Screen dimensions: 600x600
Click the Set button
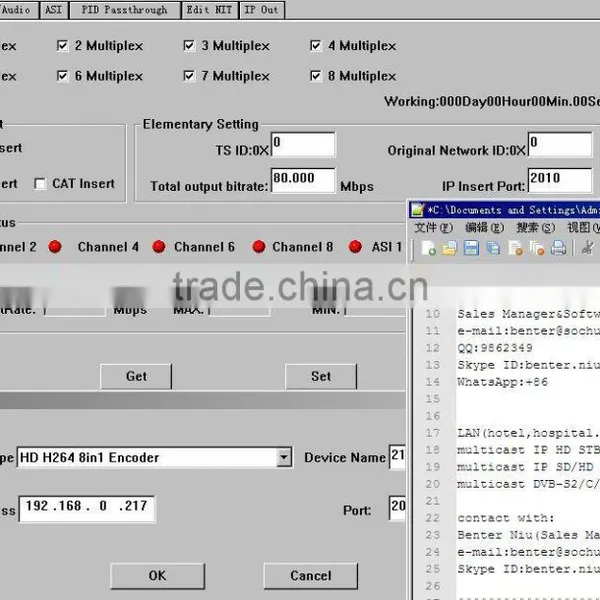tap(321, 377)
